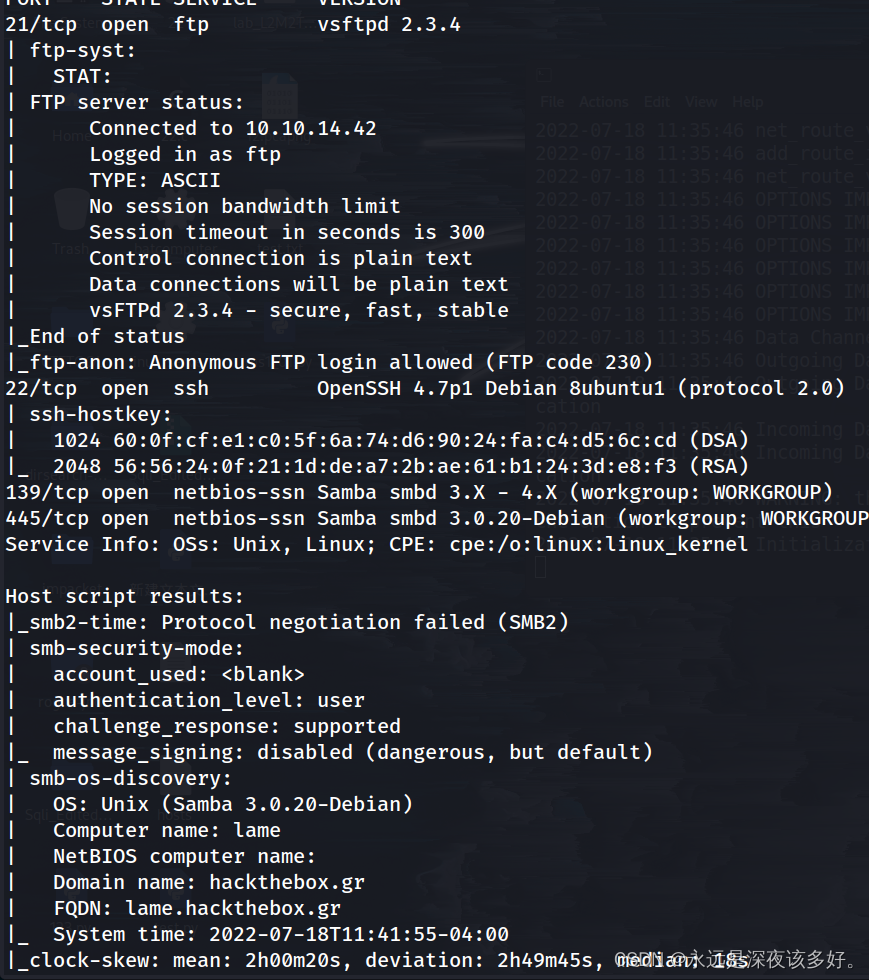
Task: Select the Trash desktop icon
Action: tap(71, 222)
